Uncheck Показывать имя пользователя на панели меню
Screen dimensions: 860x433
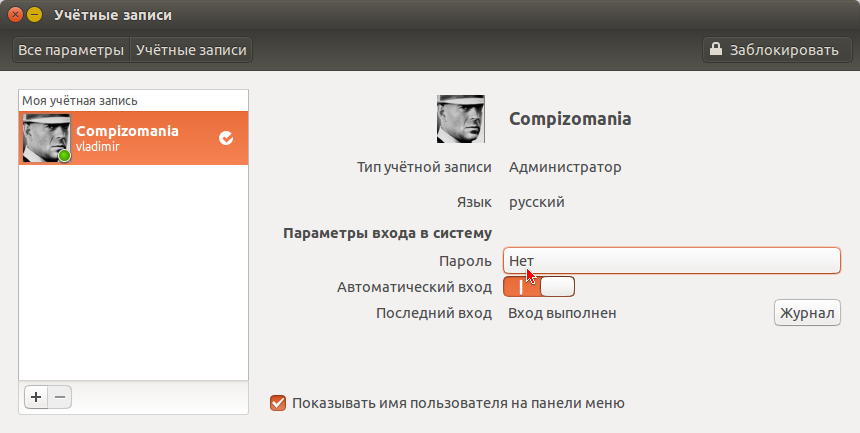pyautogui.click(x=278, y=403)
